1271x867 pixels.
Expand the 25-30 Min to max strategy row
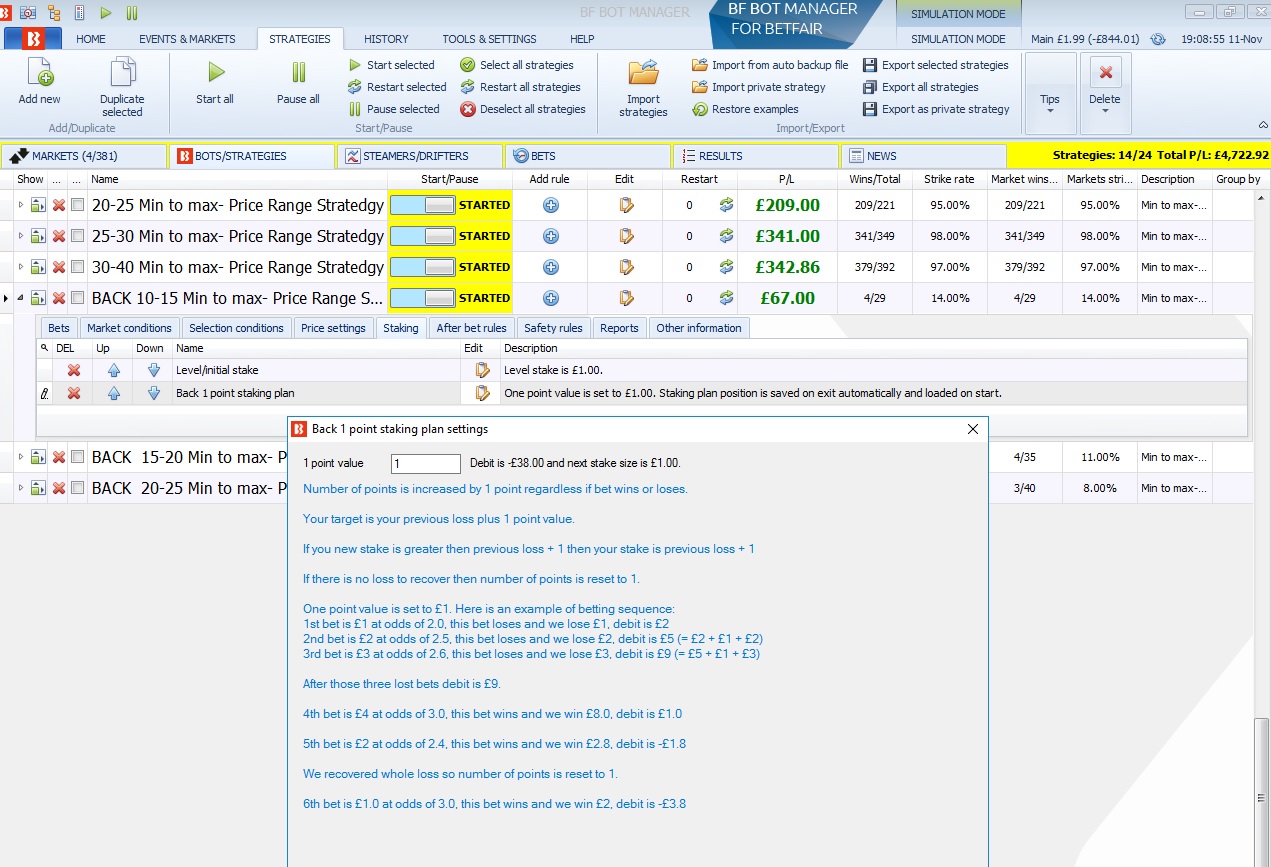[21, 236]
